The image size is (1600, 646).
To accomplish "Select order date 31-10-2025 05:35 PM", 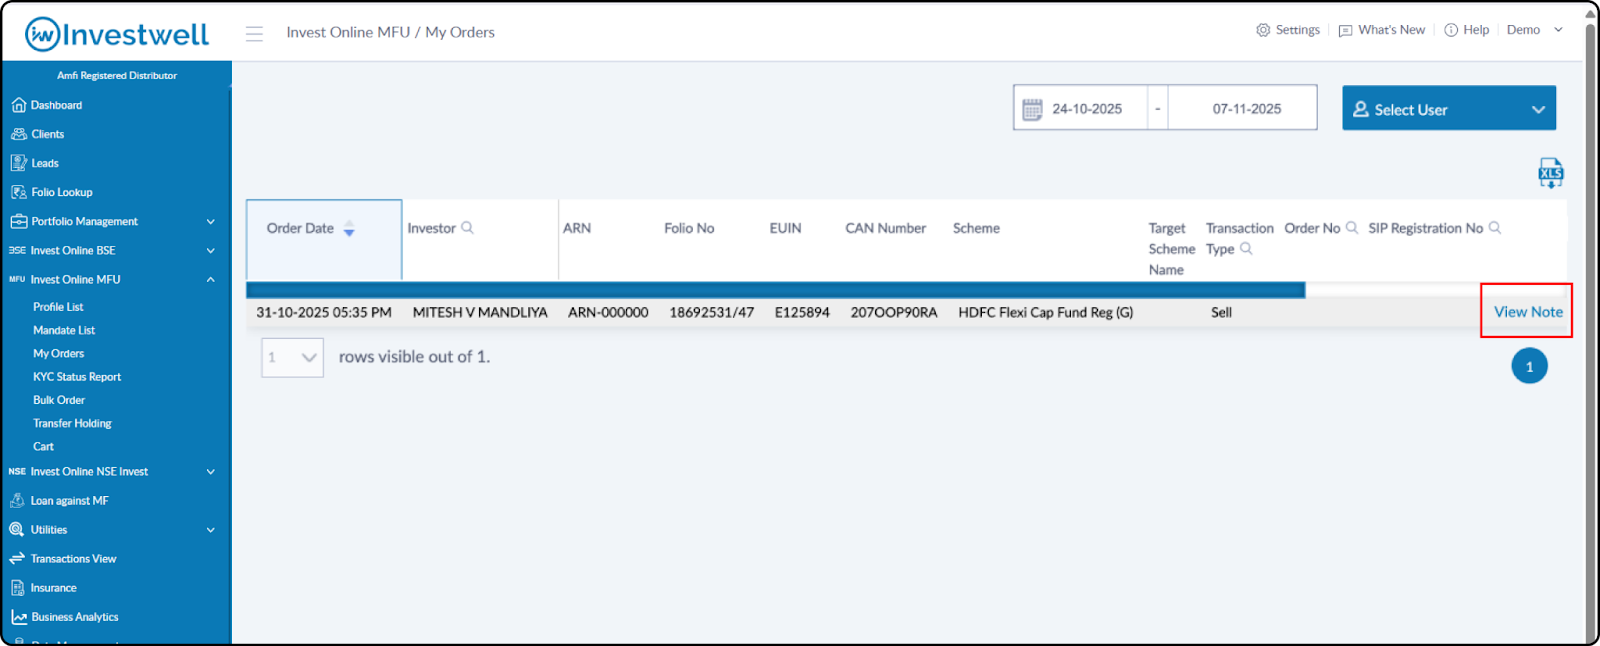I will coord(324,312).
